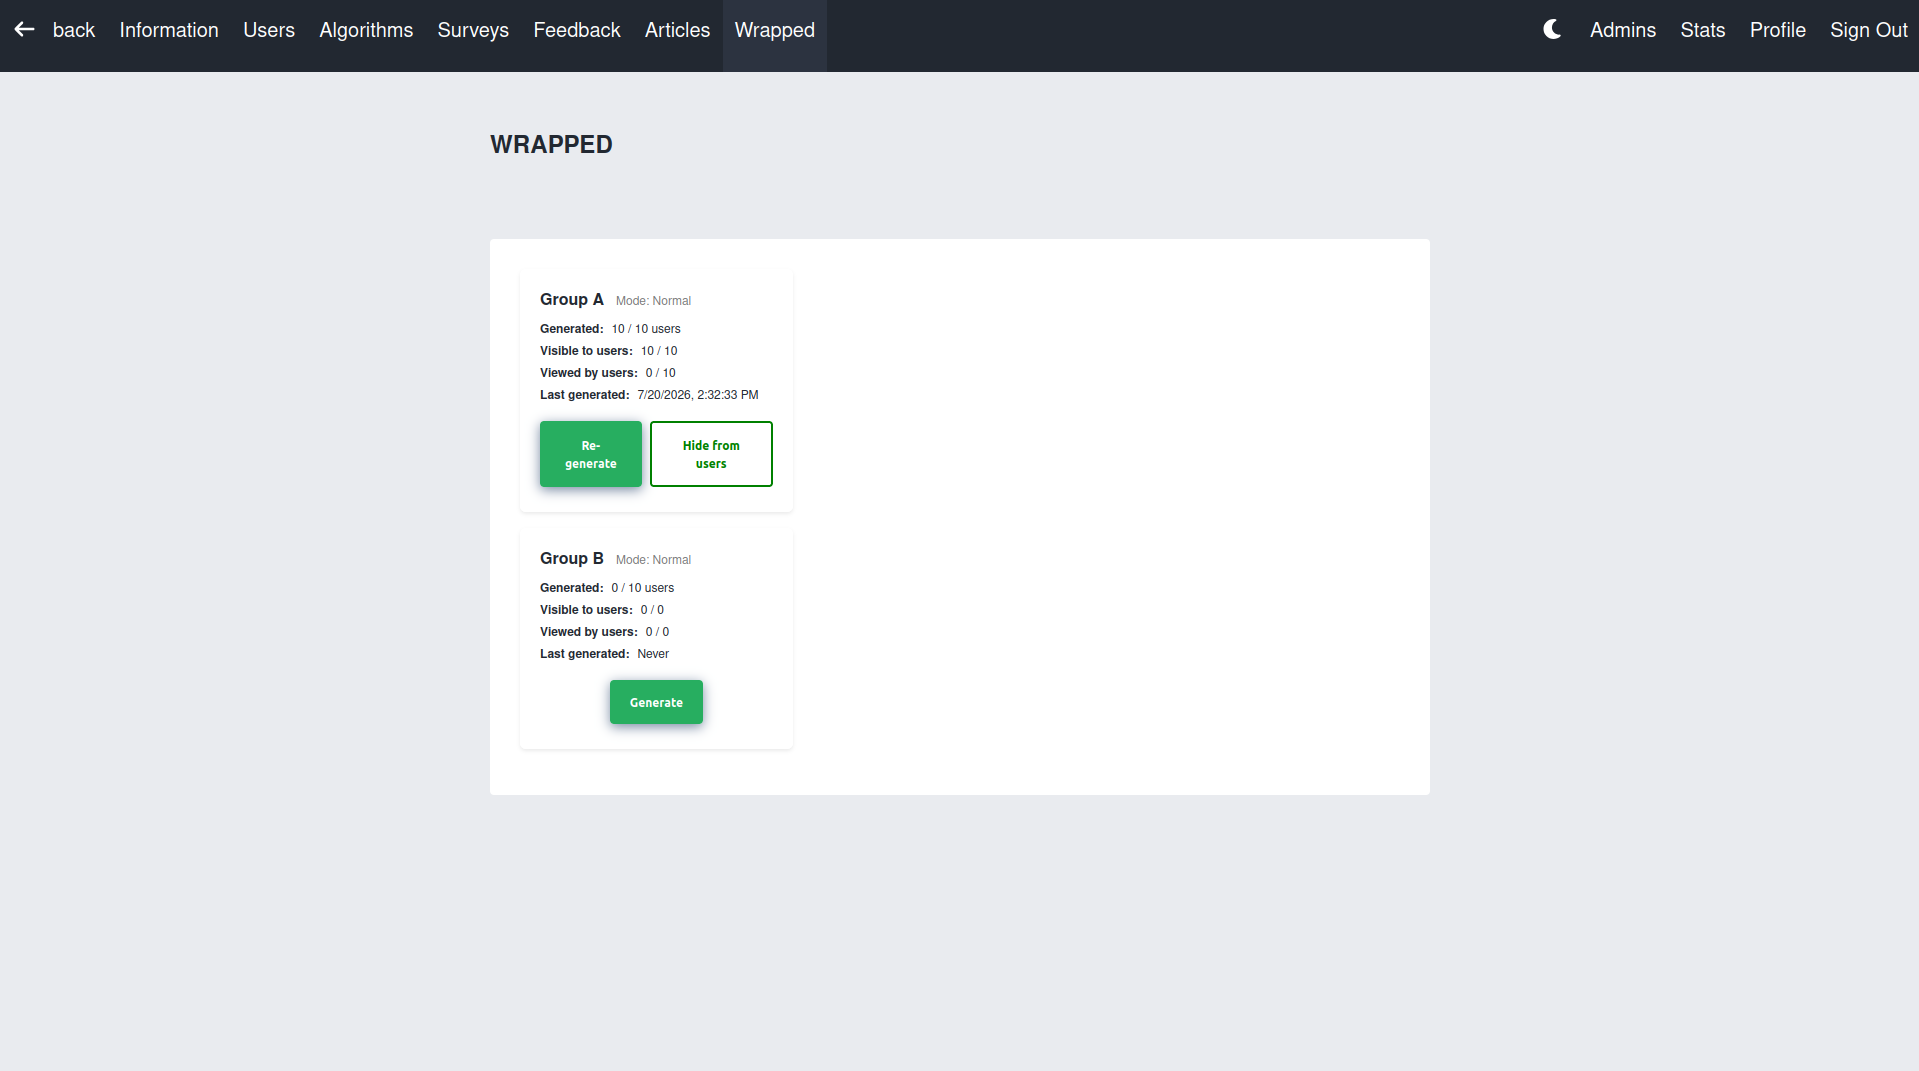Click the back arrow icon
Viewport: 1919px width, 1071px height.
click(24, 30)
